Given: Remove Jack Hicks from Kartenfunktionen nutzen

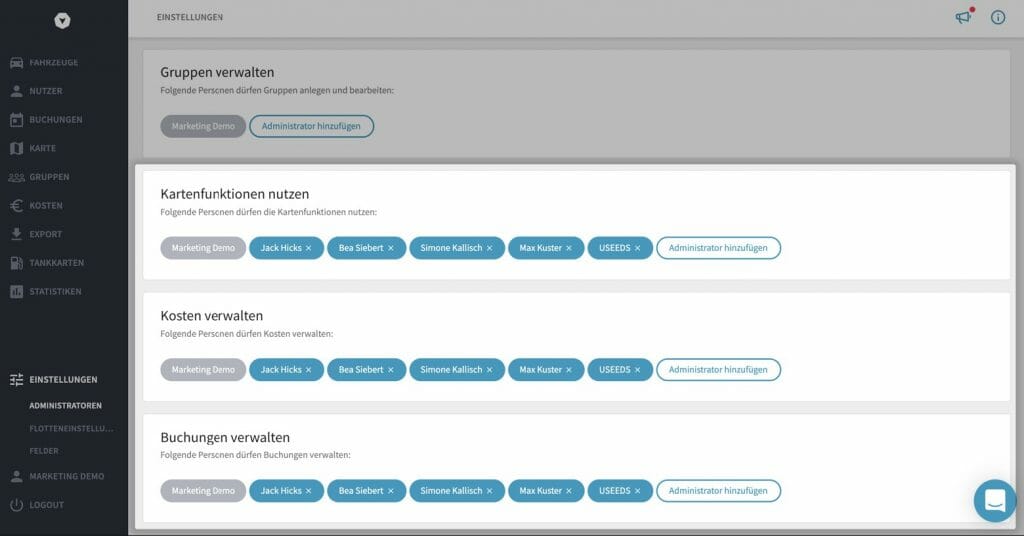Looking at the screenshot, I should click(x=308, y=248).
